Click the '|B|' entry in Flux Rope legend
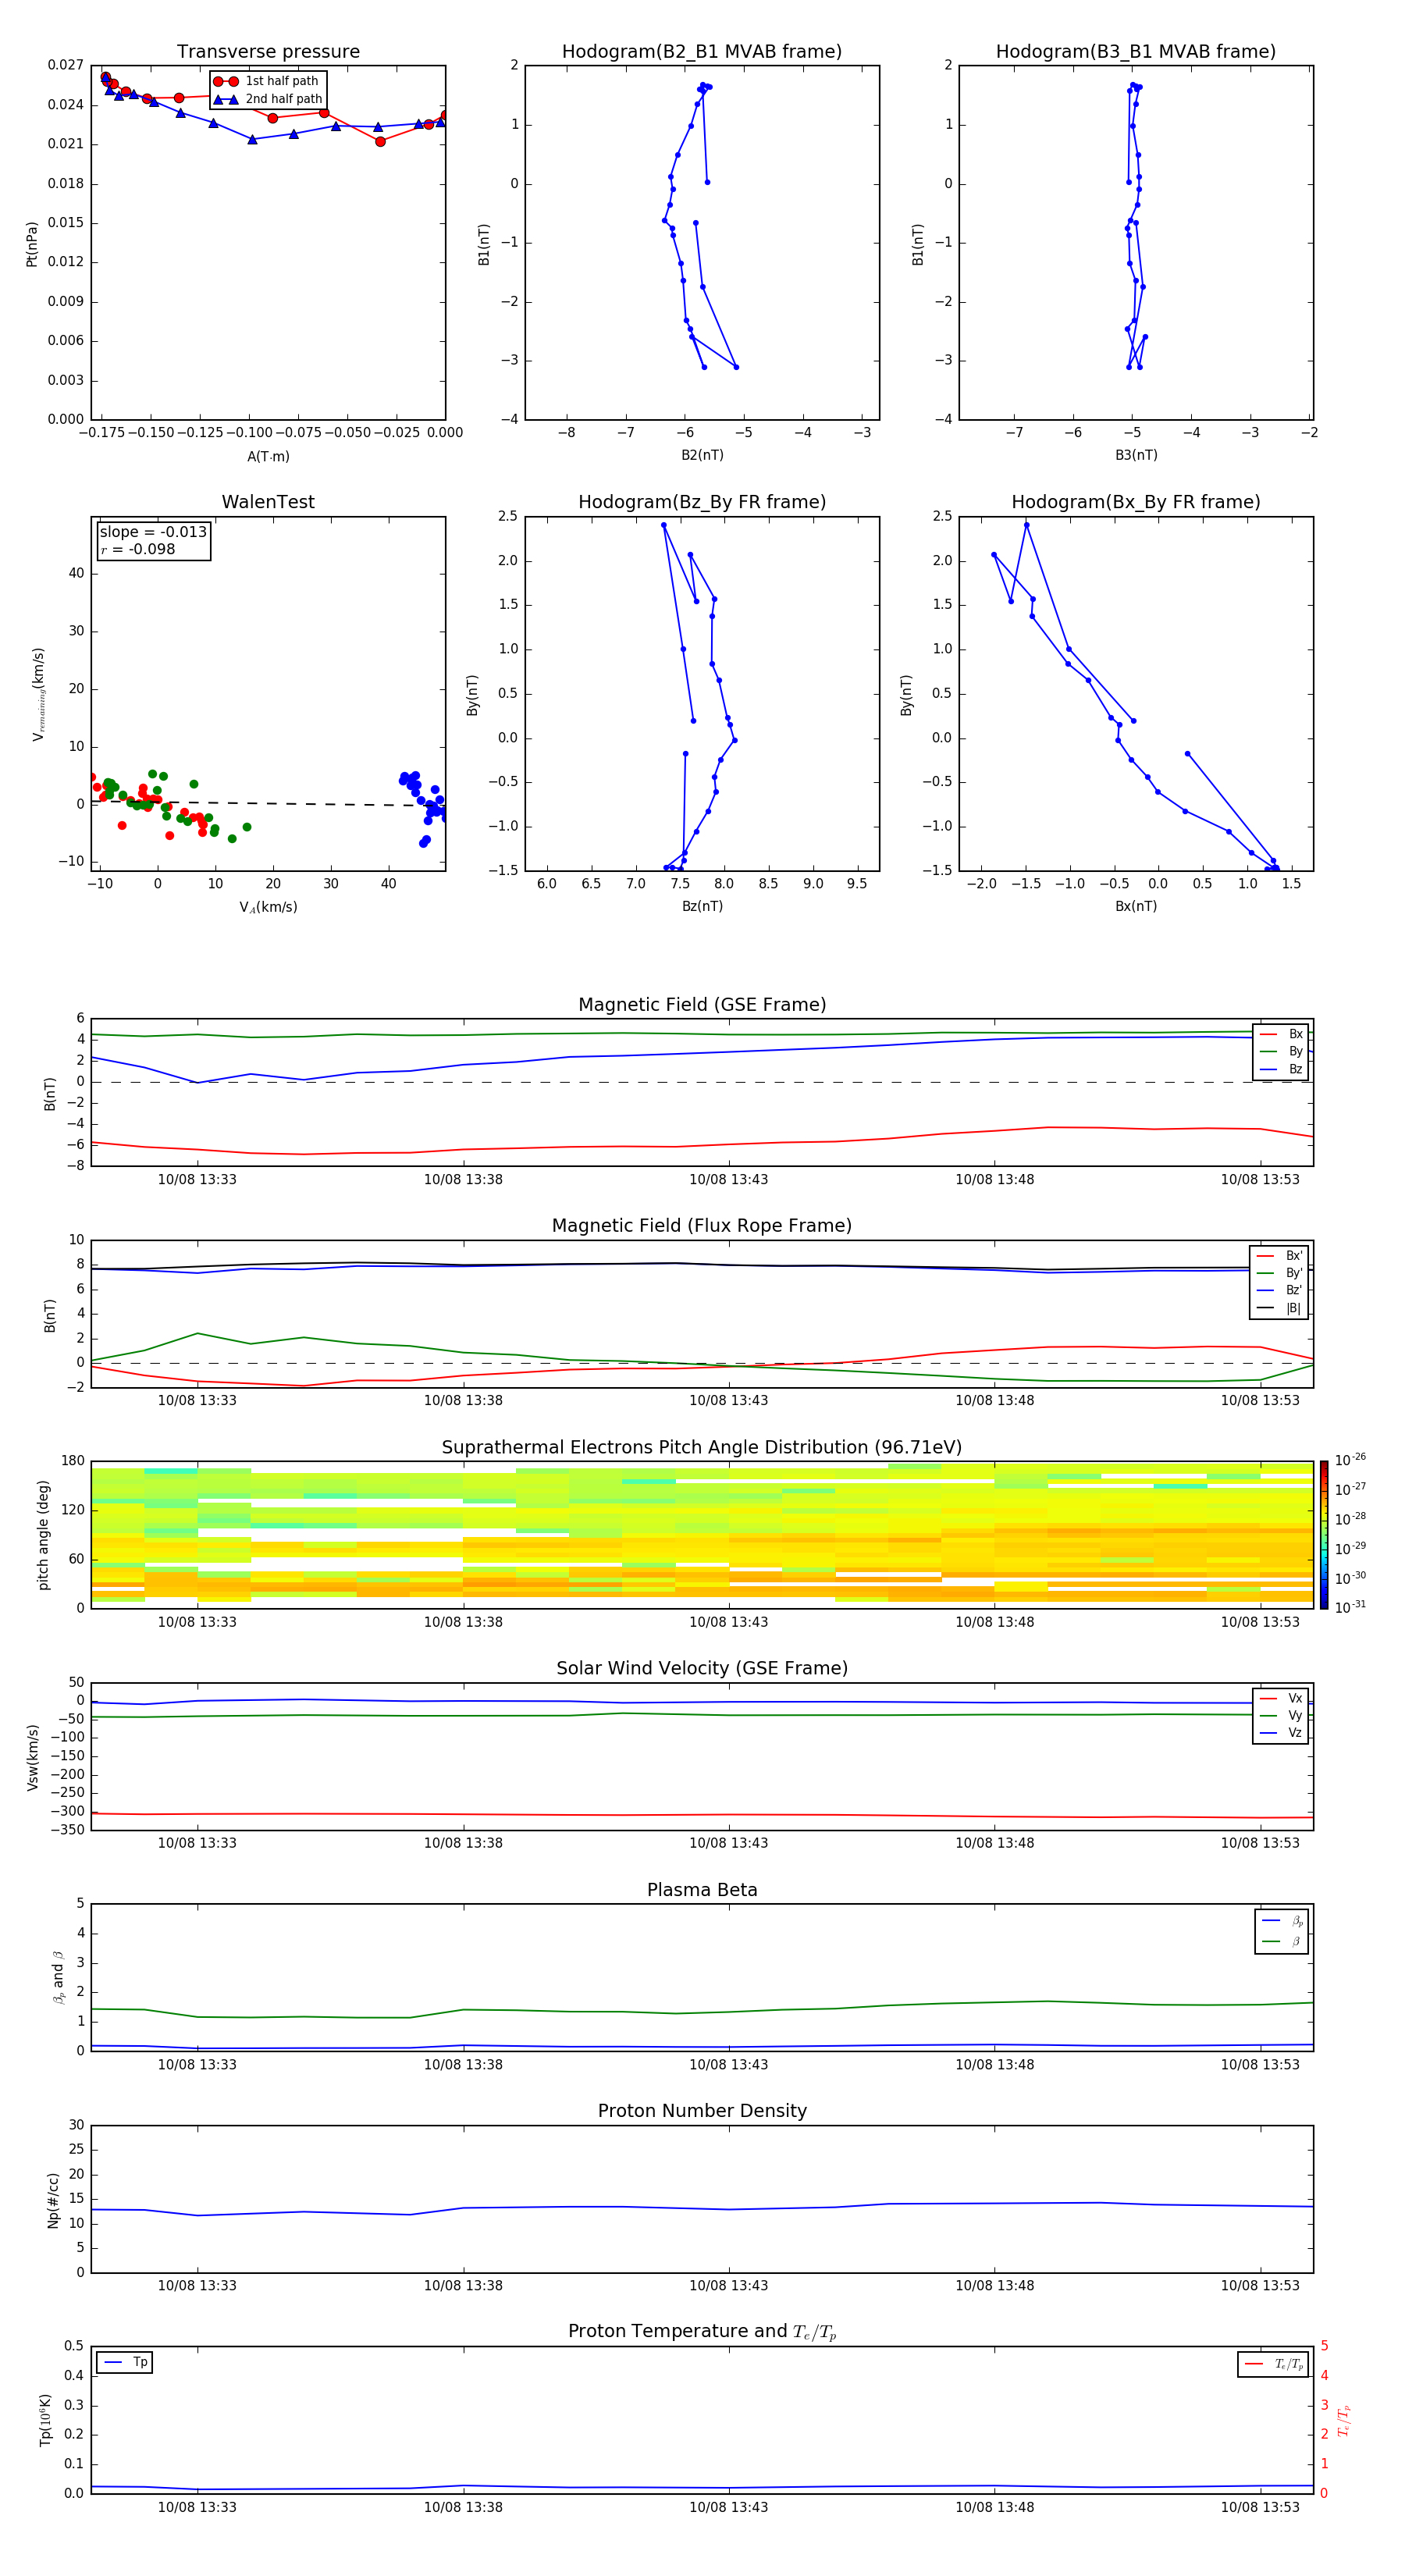 pos(1279,1308)
